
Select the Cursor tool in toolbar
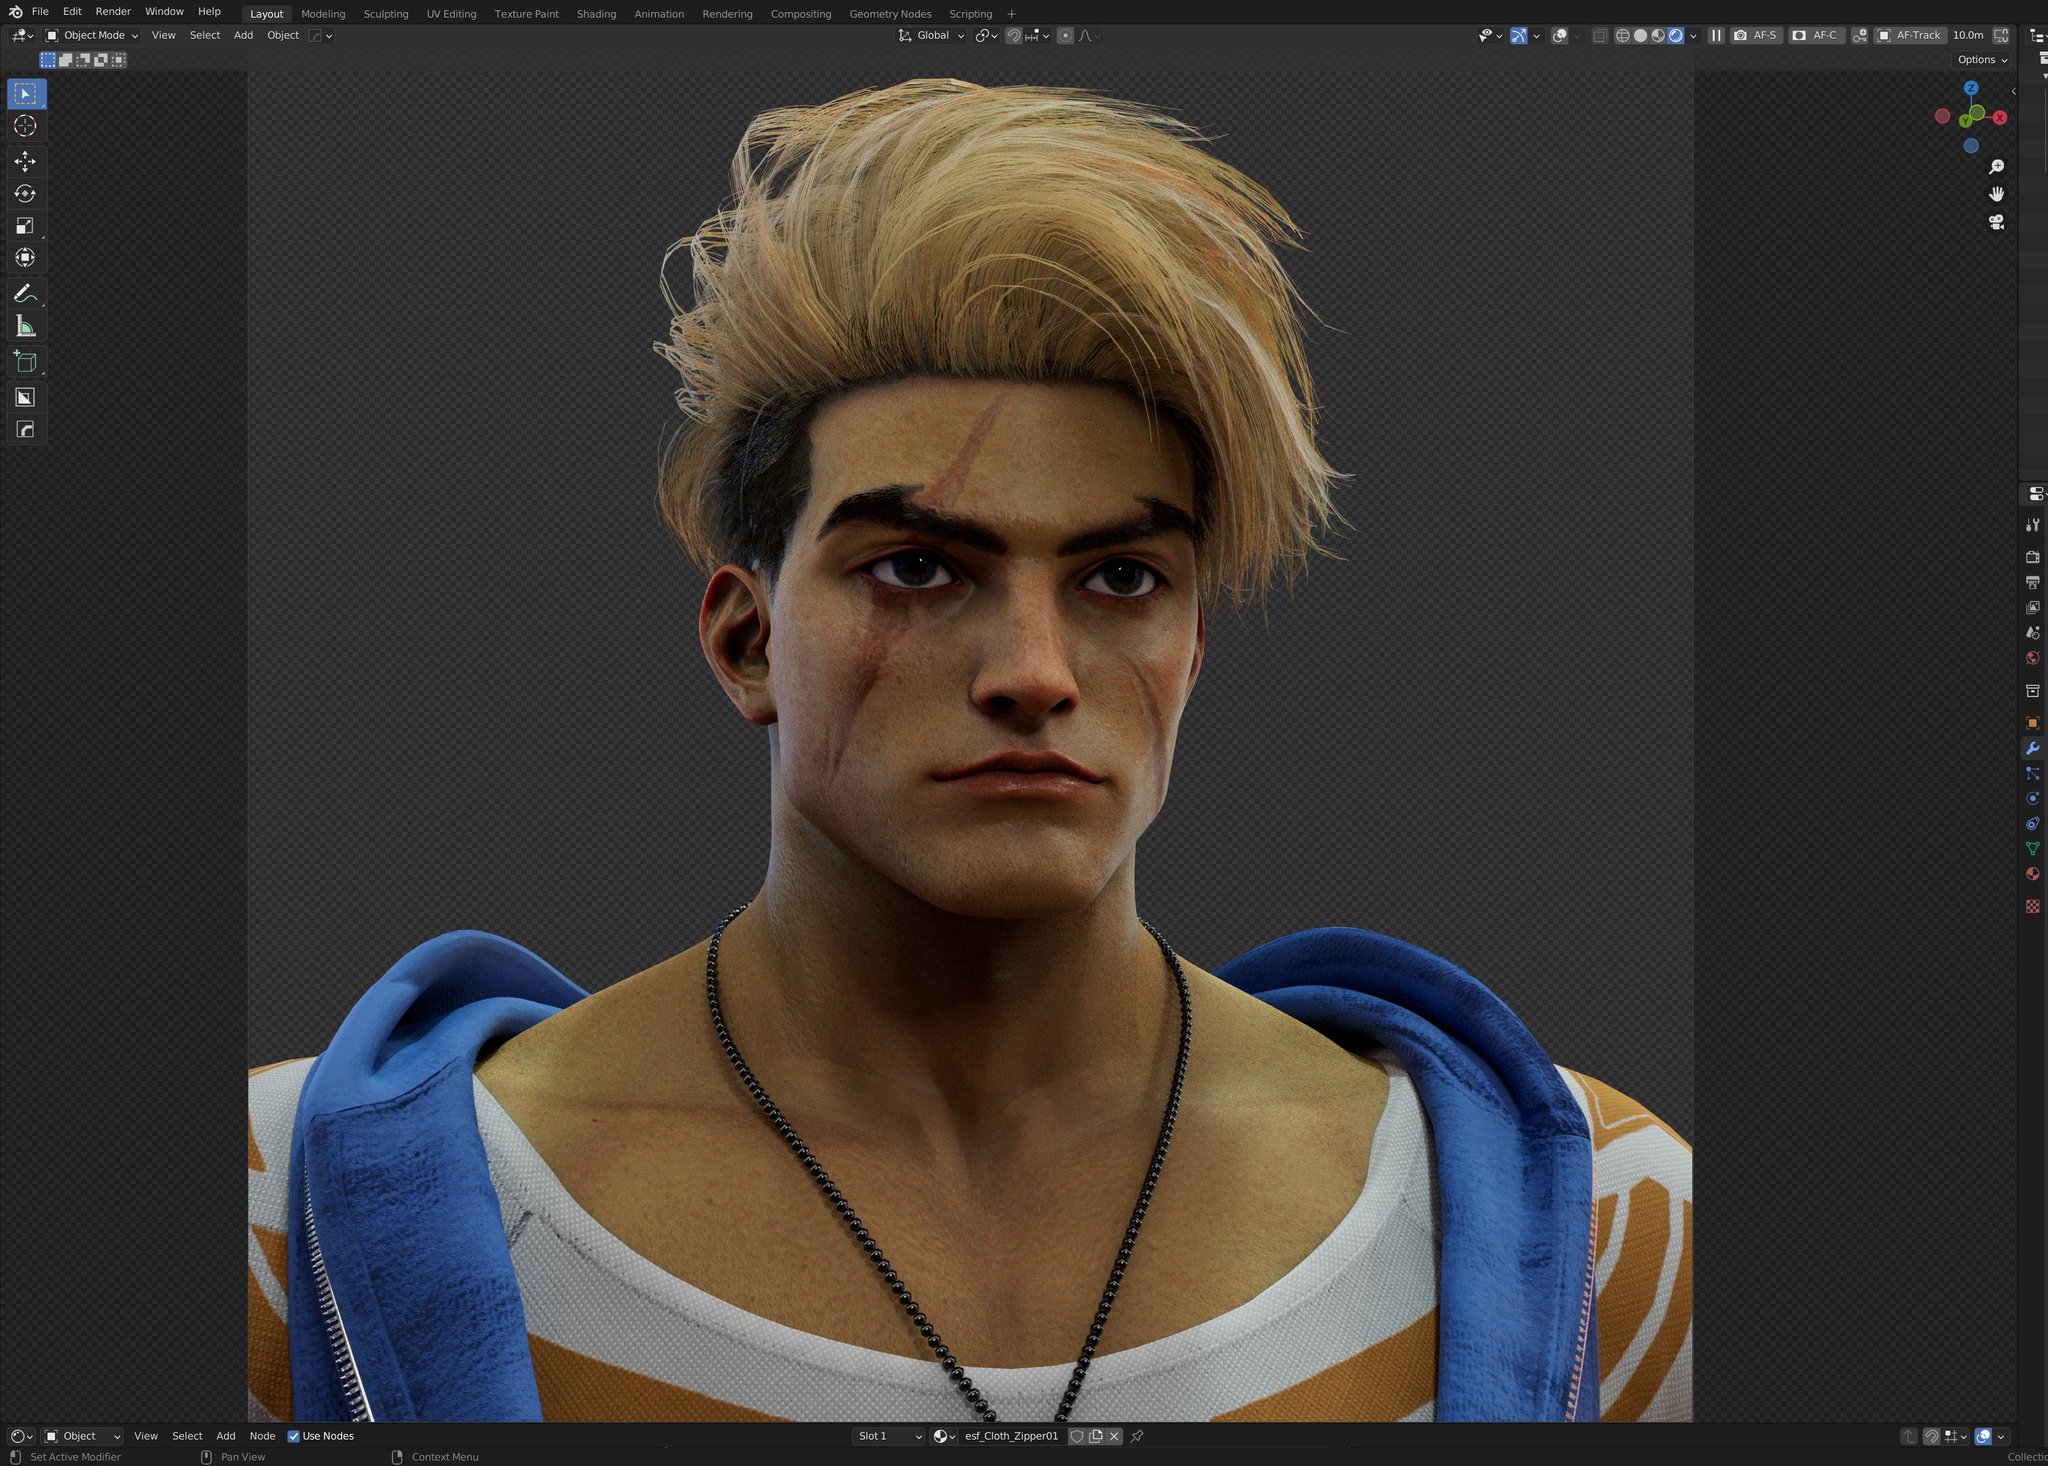click(25, 126)
